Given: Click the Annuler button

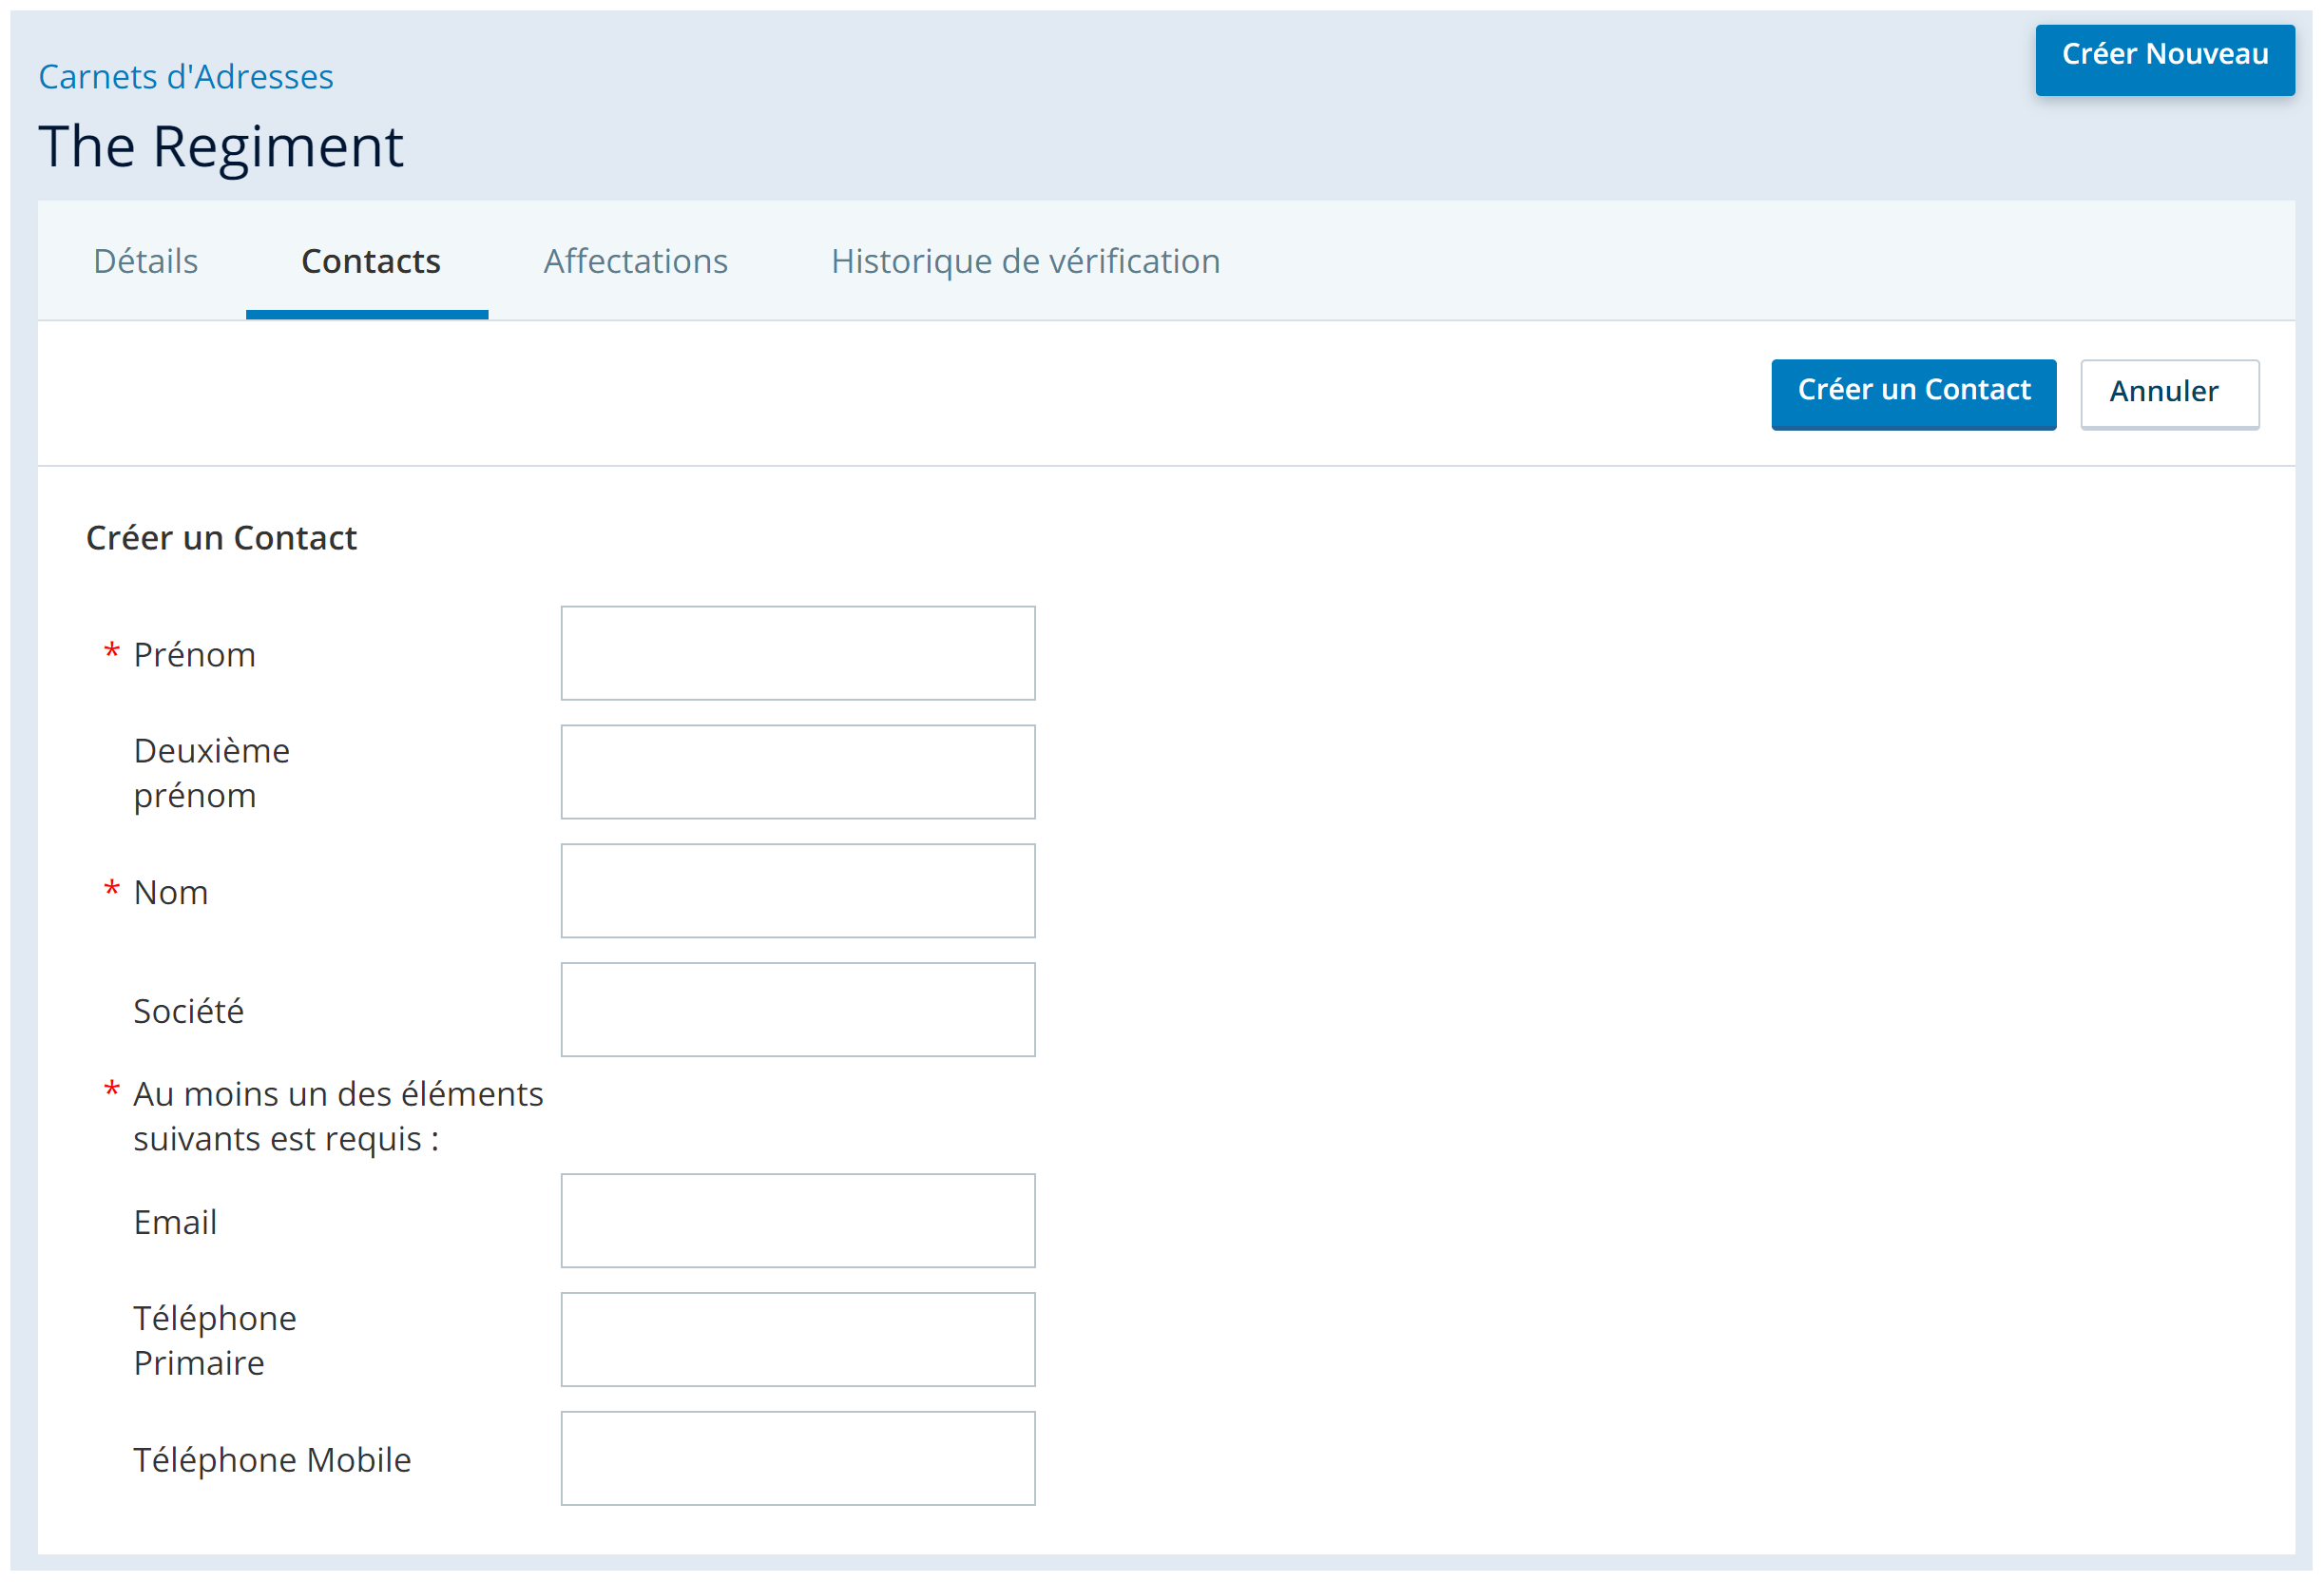Looking at the screenshot, I should [2167, 390].
